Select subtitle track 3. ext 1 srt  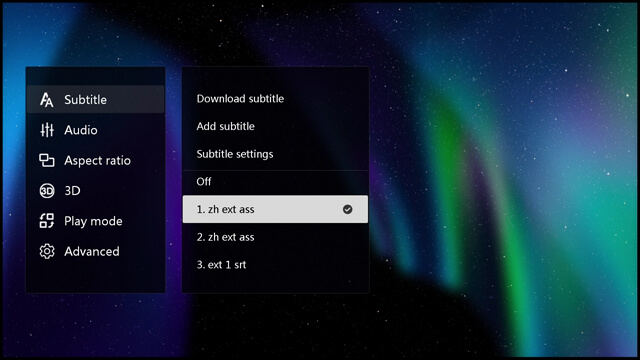pos(275,265)
